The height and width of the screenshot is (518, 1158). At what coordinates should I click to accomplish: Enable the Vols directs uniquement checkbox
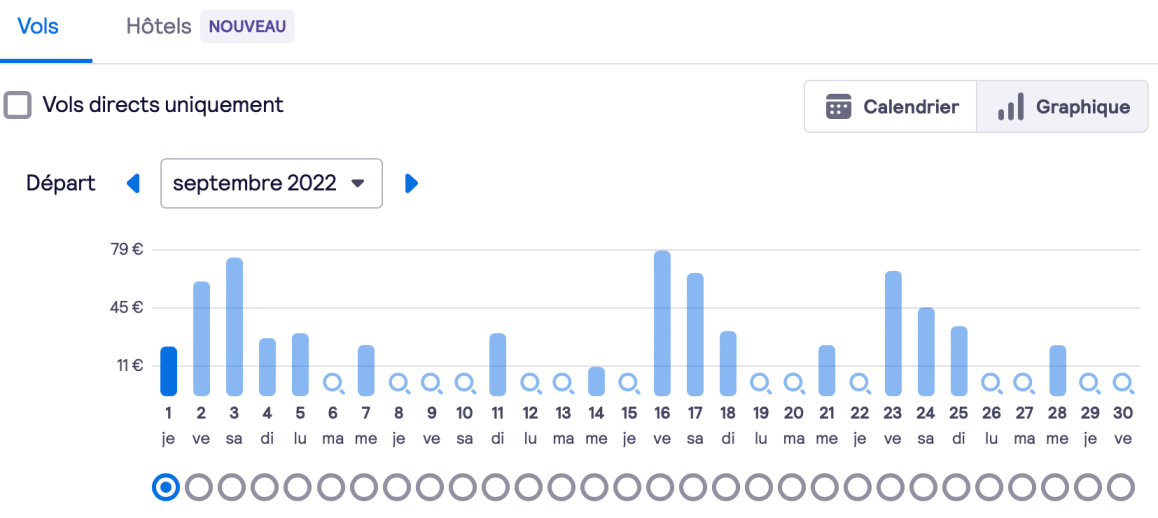[x=17, y=105]
